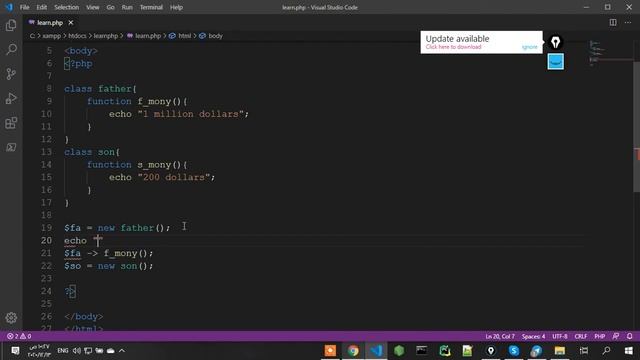Click the '$so = new son();' line
The height and width of the screenshot is (360, 640).
tap(109, 266)
